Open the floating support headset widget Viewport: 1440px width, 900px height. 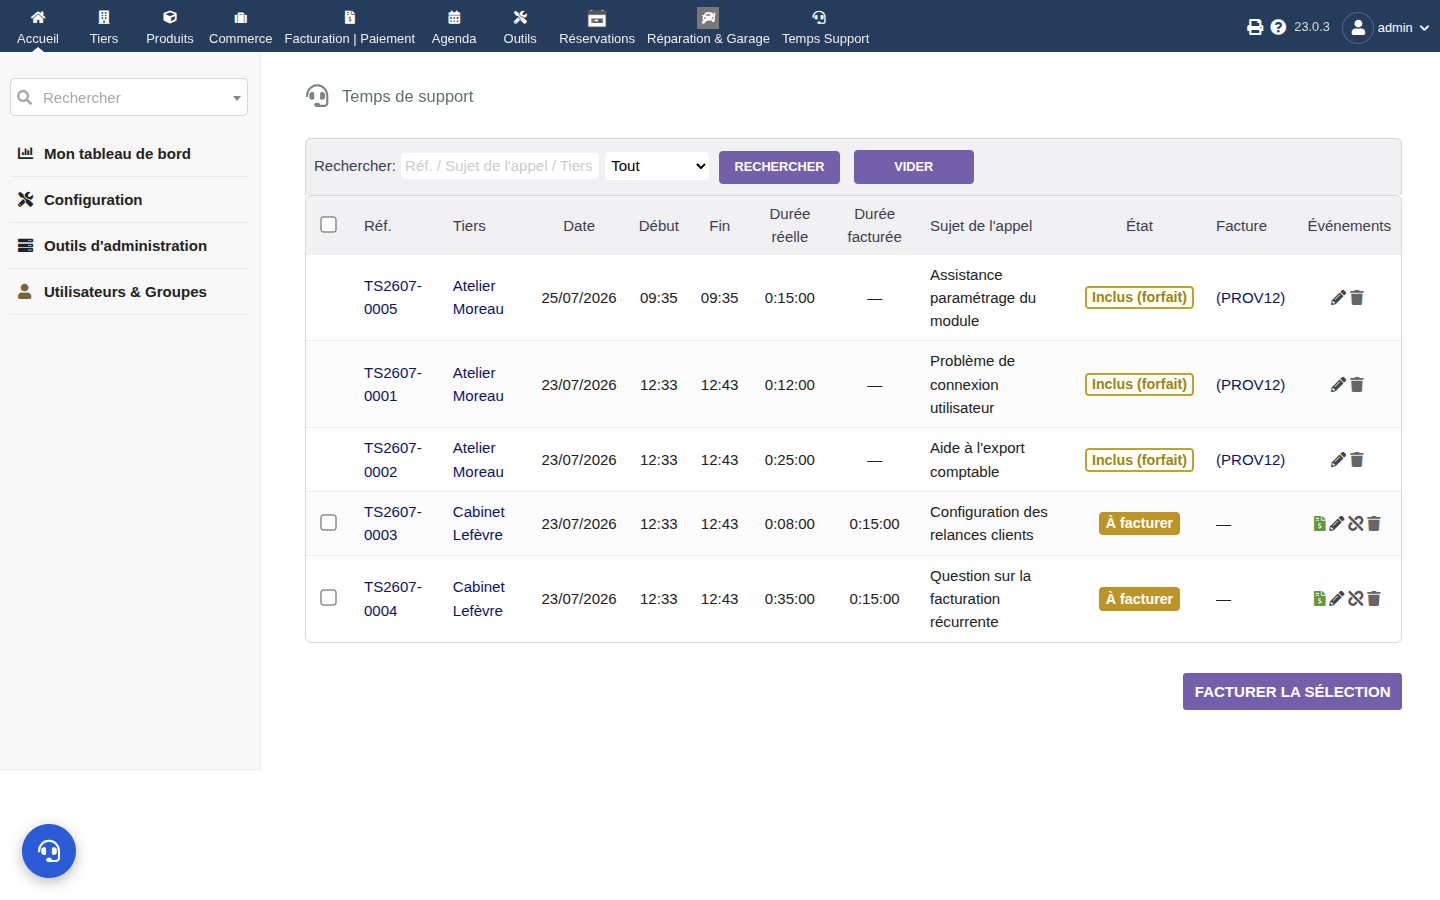pos(49,851)
